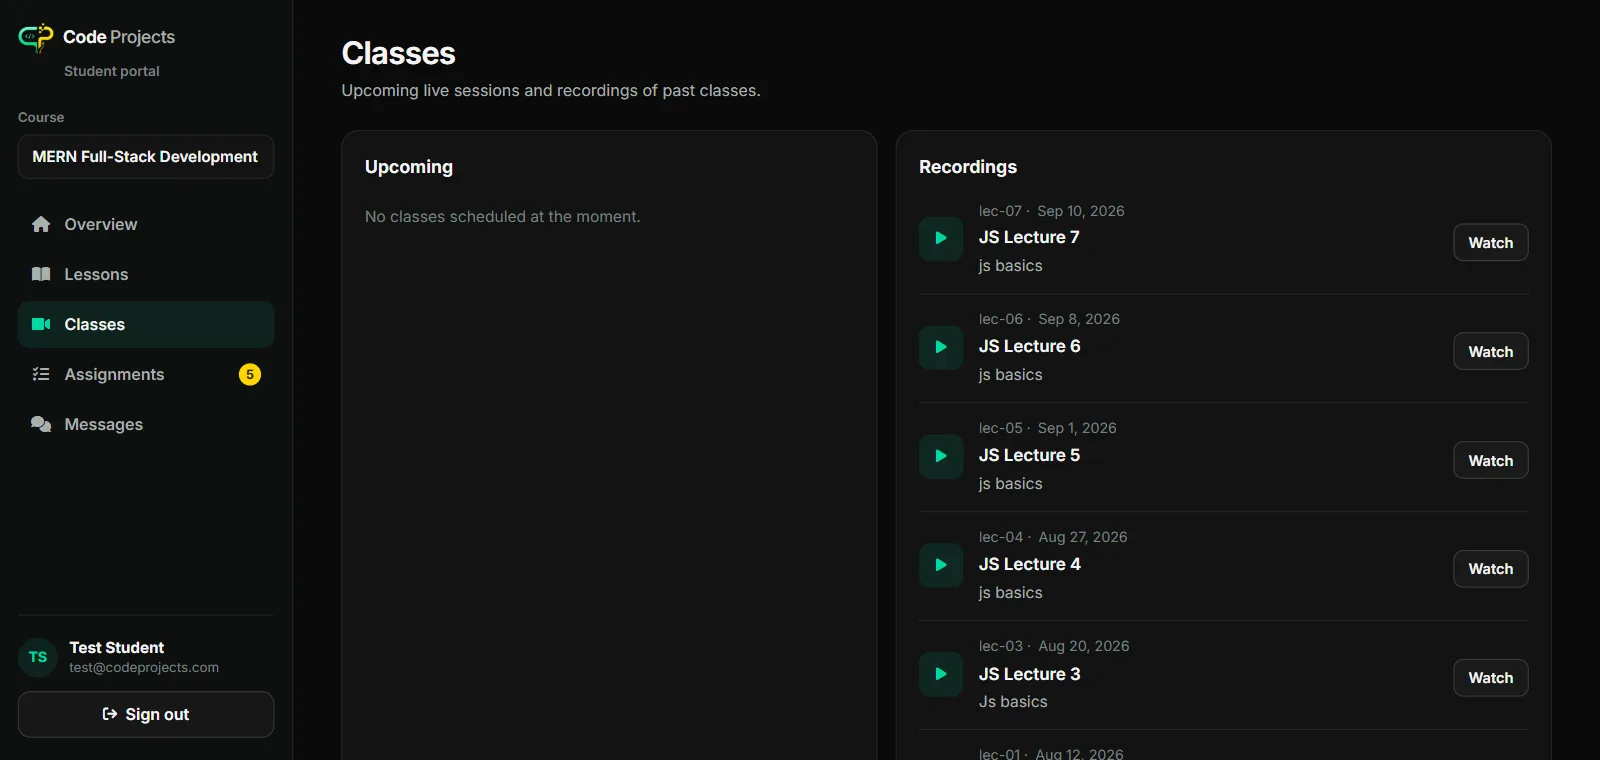
Task: Click the lec-06 Sep 8, 2026 date line
Action: click(1049, 319)
